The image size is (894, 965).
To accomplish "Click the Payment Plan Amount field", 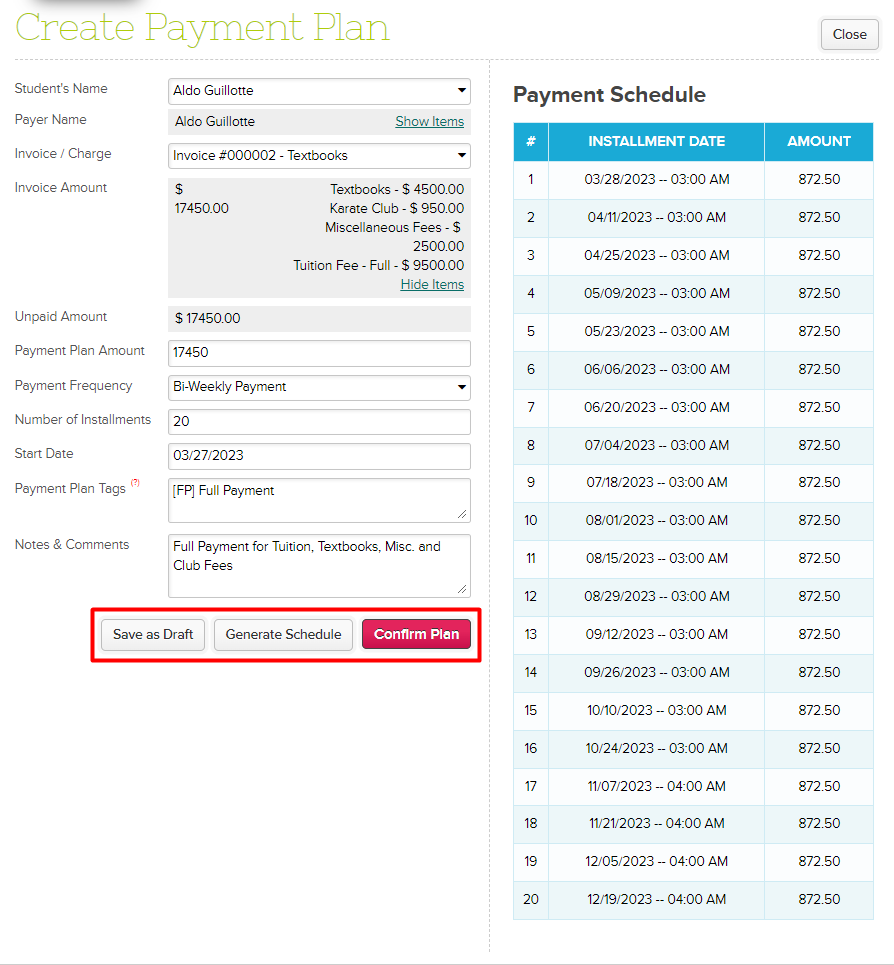I will [319, 354].
